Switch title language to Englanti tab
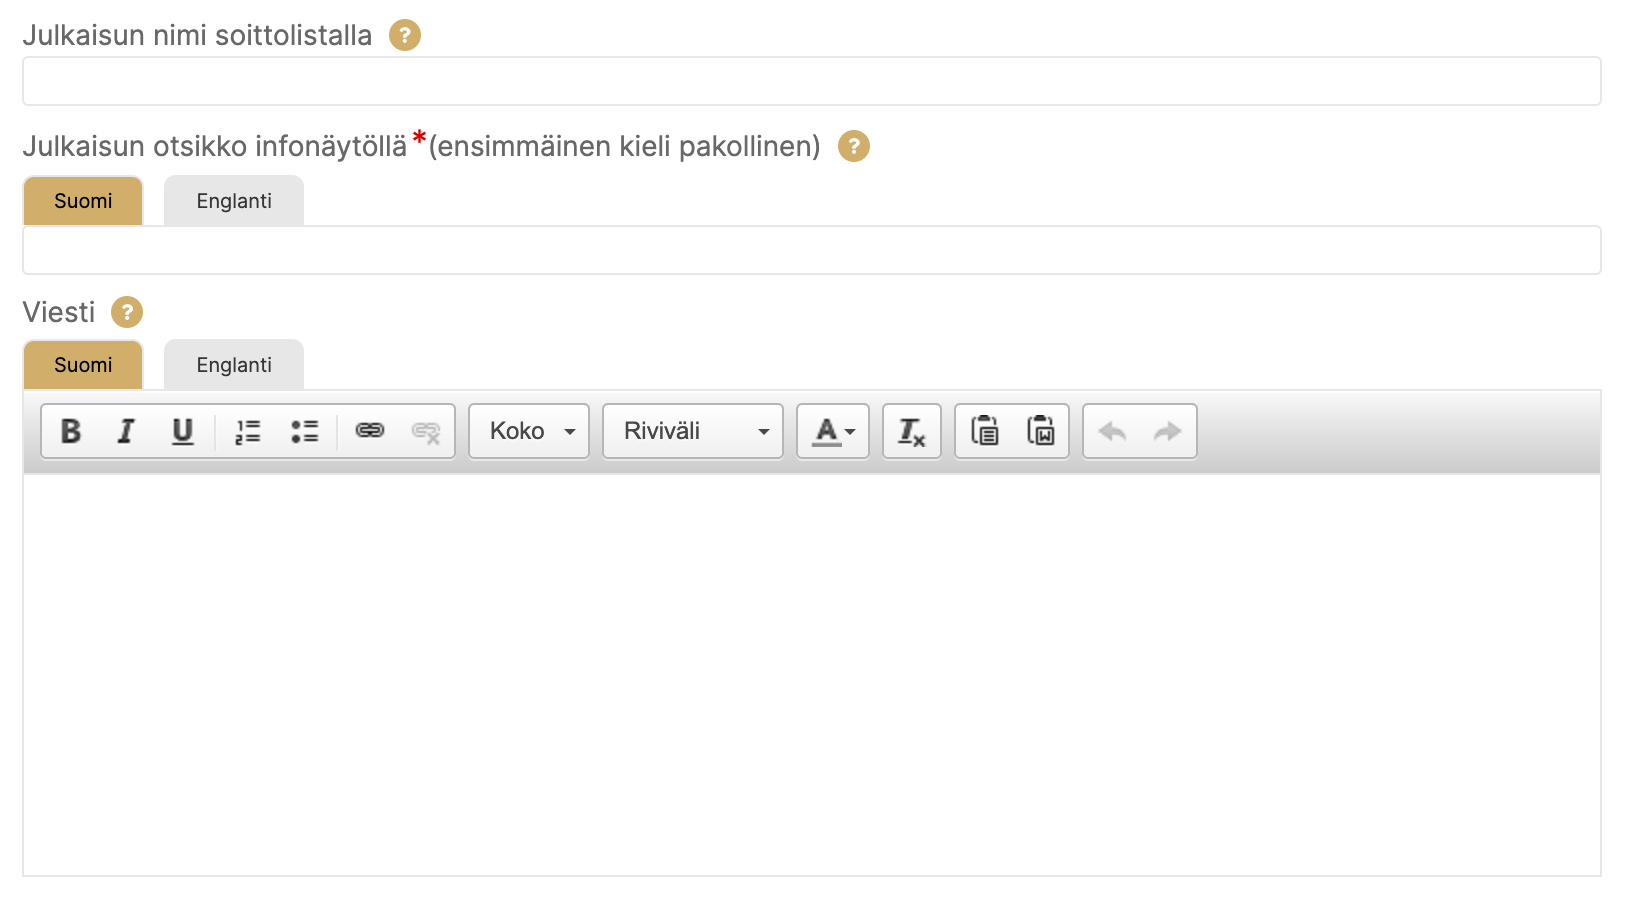This screenshot has width=1634, height=904. pyautogui.click(x=234, y=201)
